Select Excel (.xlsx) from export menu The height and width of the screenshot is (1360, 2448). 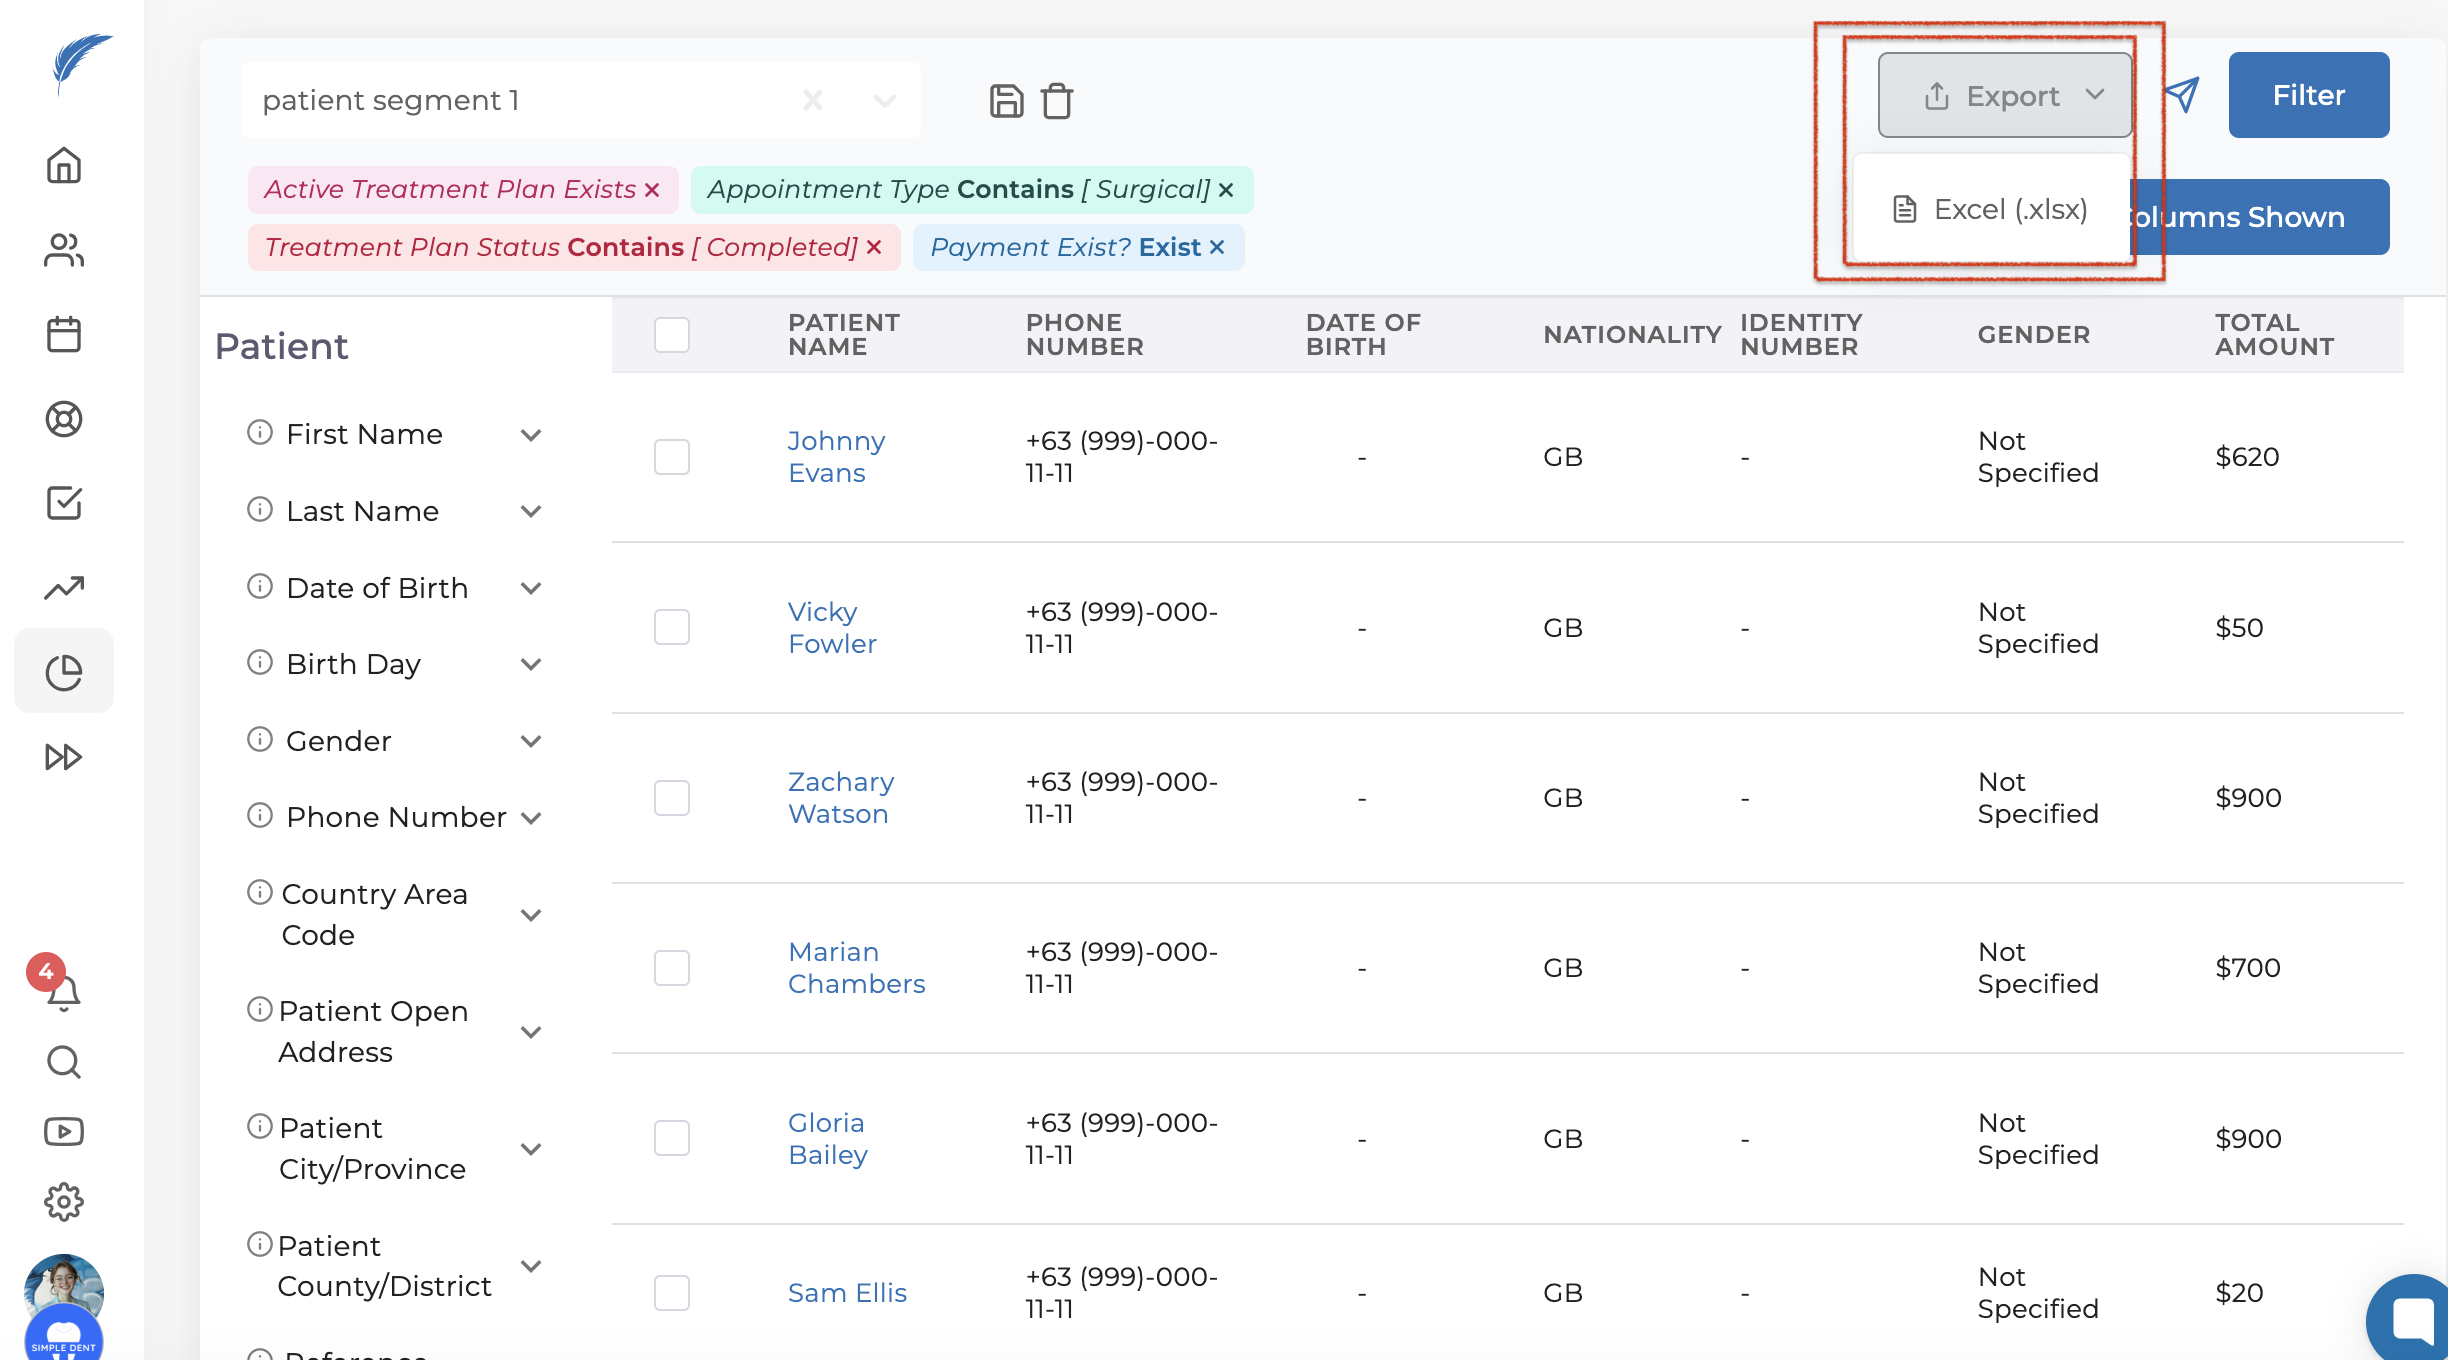pos(1991,210)
